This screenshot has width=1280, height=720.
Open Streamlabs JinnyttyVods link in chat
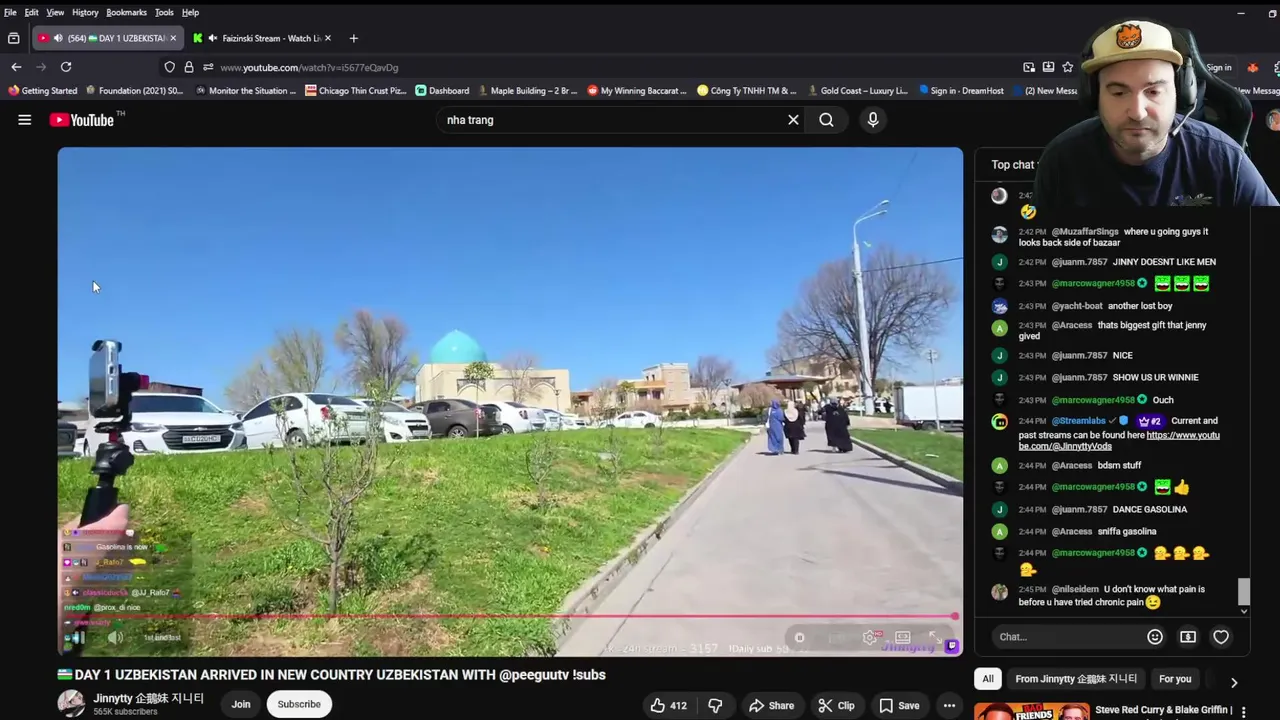[1120, 441]
